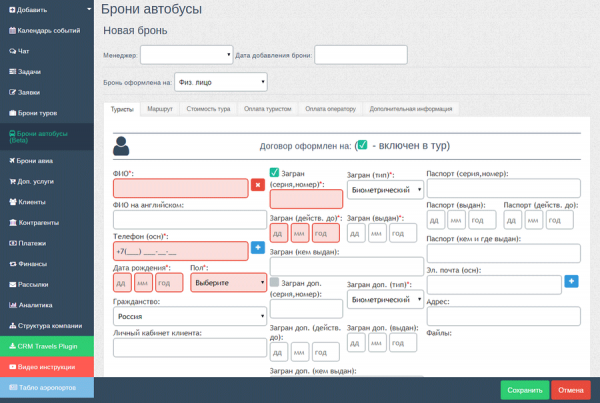600x403 pixels.
Task: Focus the Адрес field
Action: 504,316
